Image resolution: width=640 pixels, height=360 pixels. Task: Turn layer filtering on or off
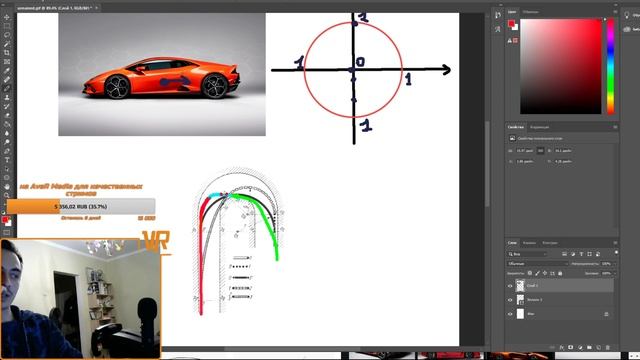pyautogui.click(x=616, y=253)
